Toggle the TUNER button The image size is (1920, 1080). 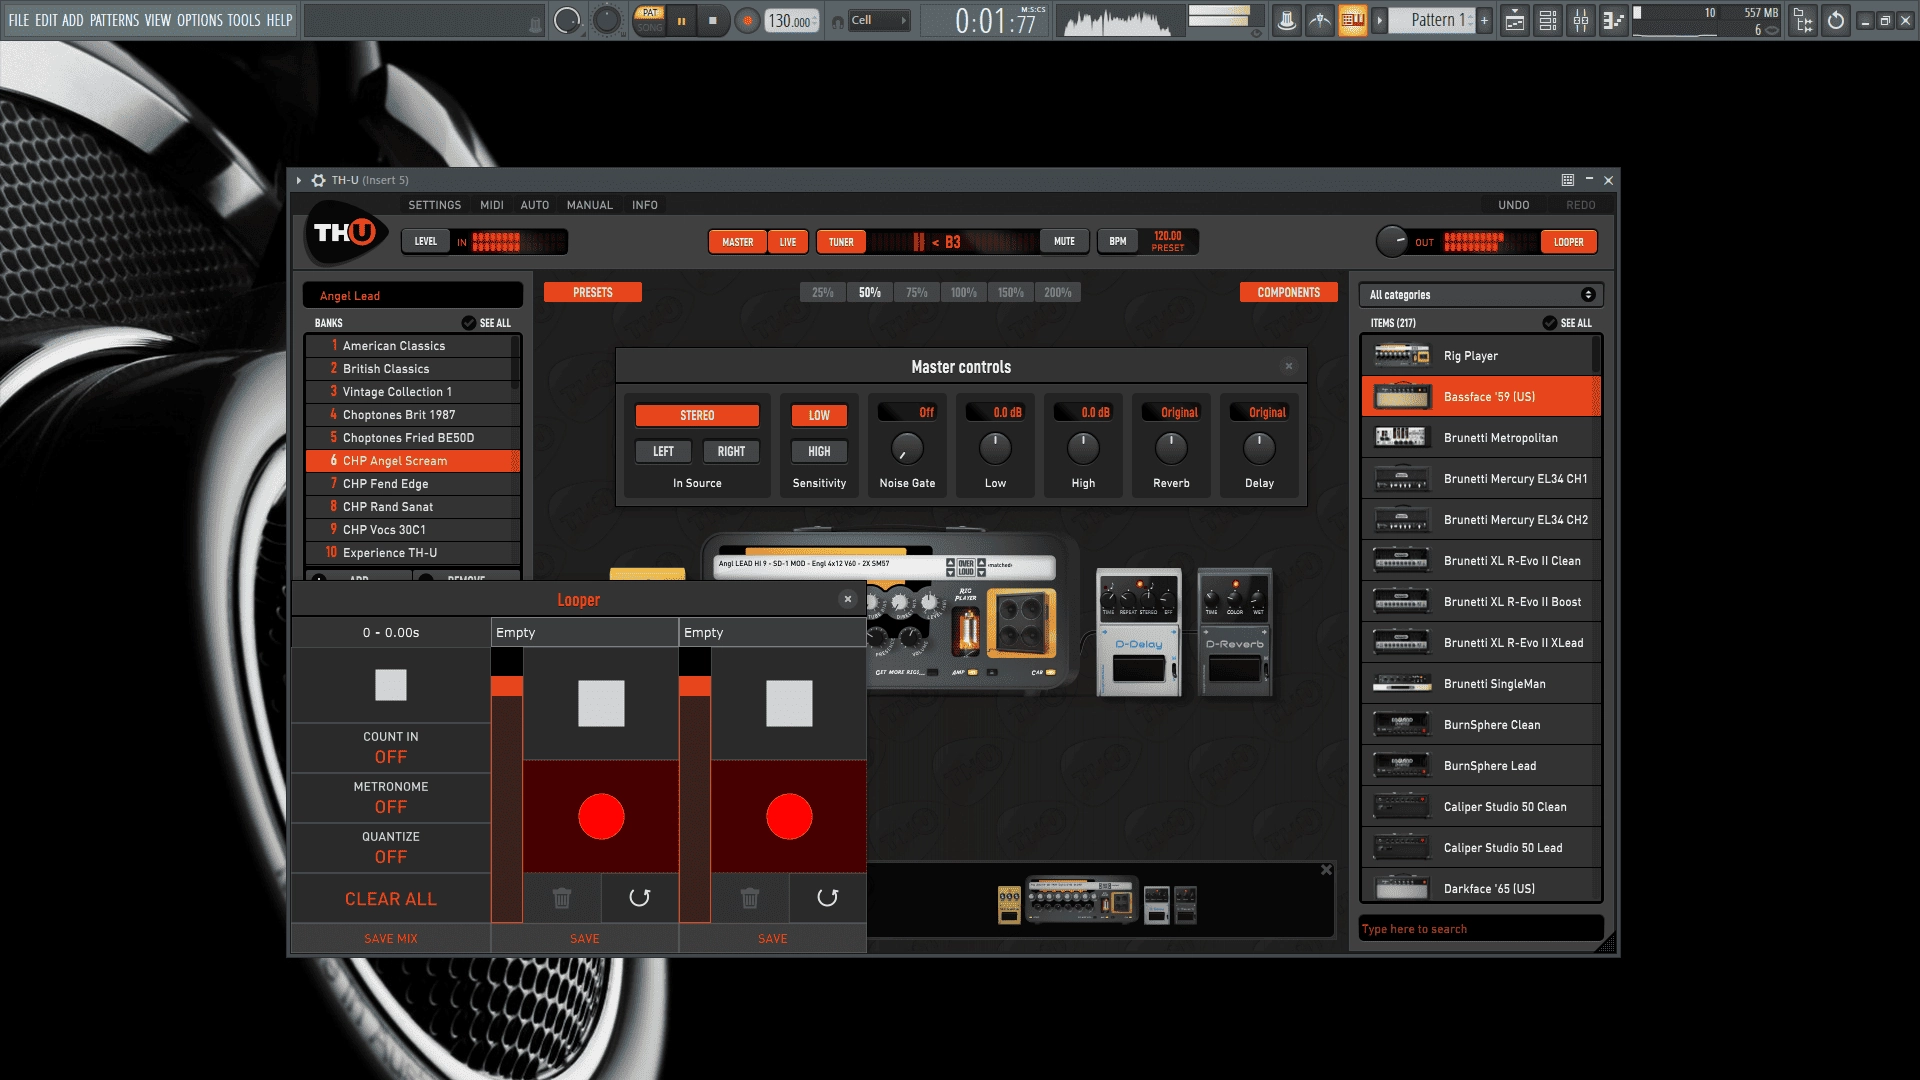click(841, 242)
